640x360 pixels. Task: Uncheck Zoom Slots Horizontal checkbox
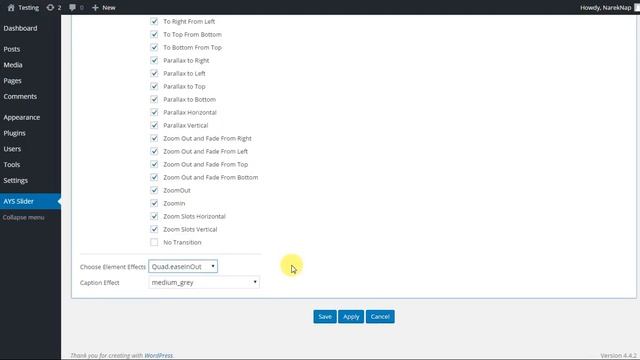pyautogui.click(x=154, y=216)
